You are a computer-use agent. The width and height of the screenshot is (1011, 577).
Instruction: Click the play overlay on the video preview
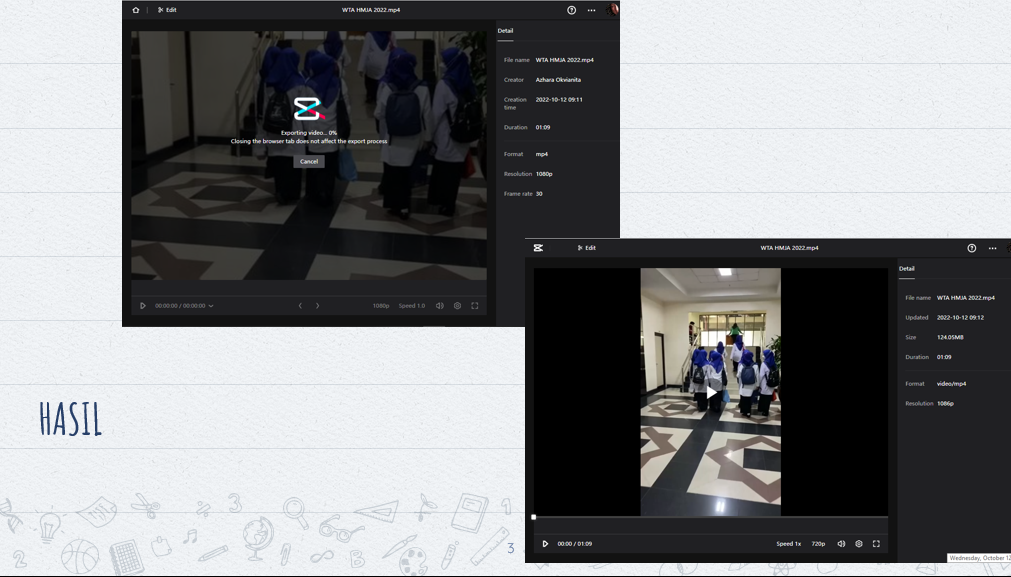(x=711, y=392)
